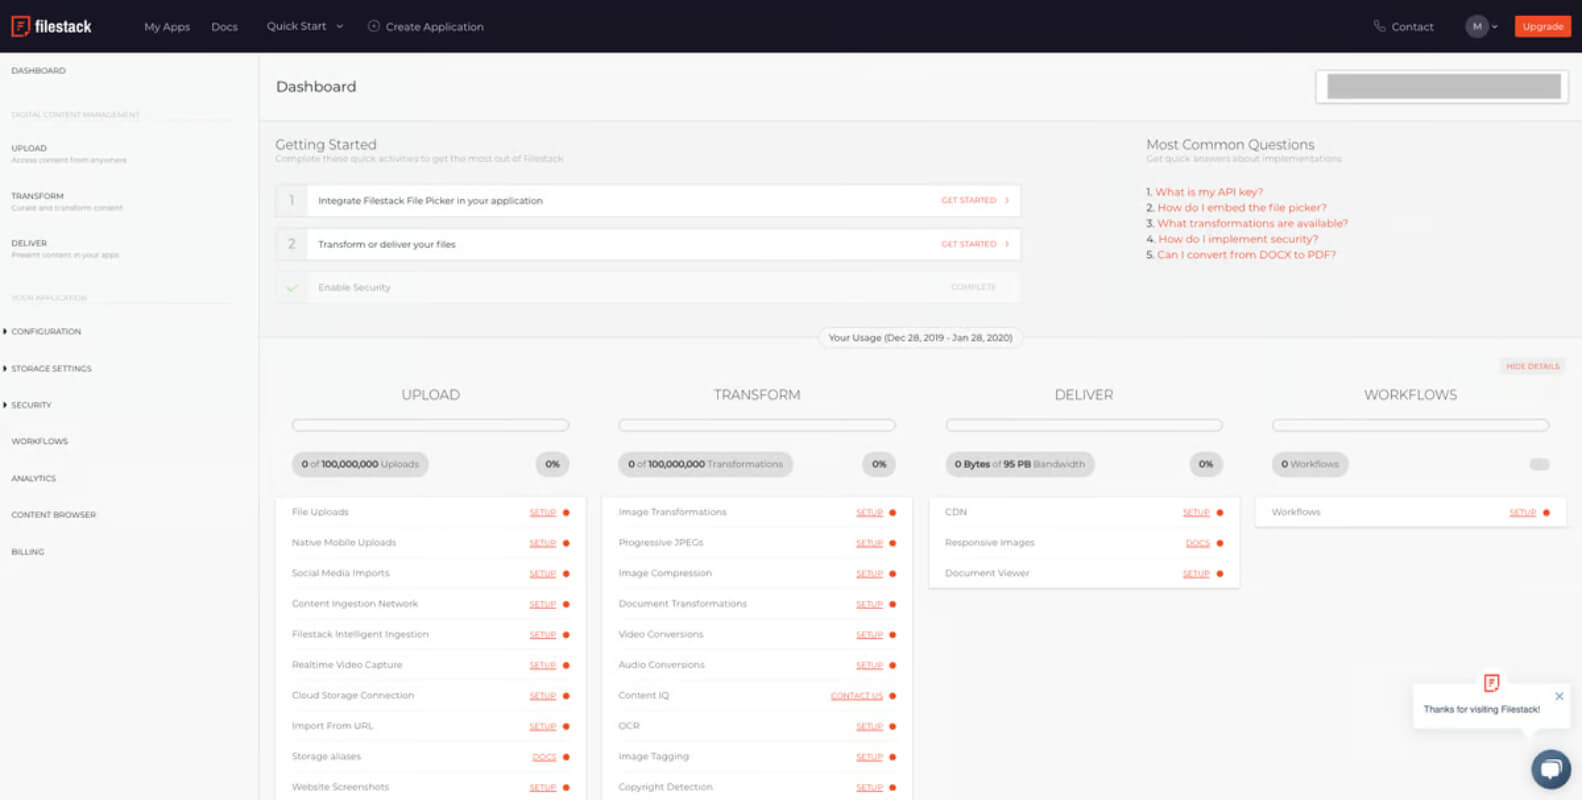Click Setup in the Workflows card
The width and height of the screenshot is (1582, 800).
click(1522, 513)
